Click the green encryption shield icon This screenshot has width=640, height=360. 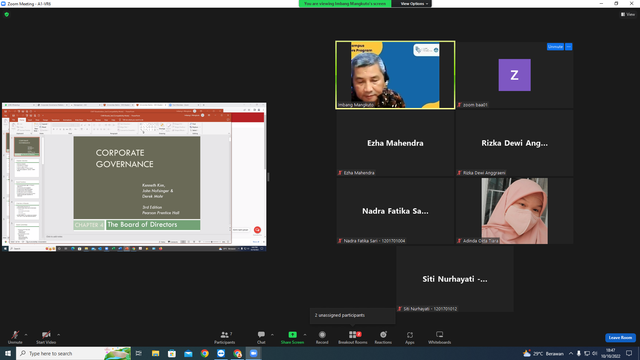[x=7, y=14]
